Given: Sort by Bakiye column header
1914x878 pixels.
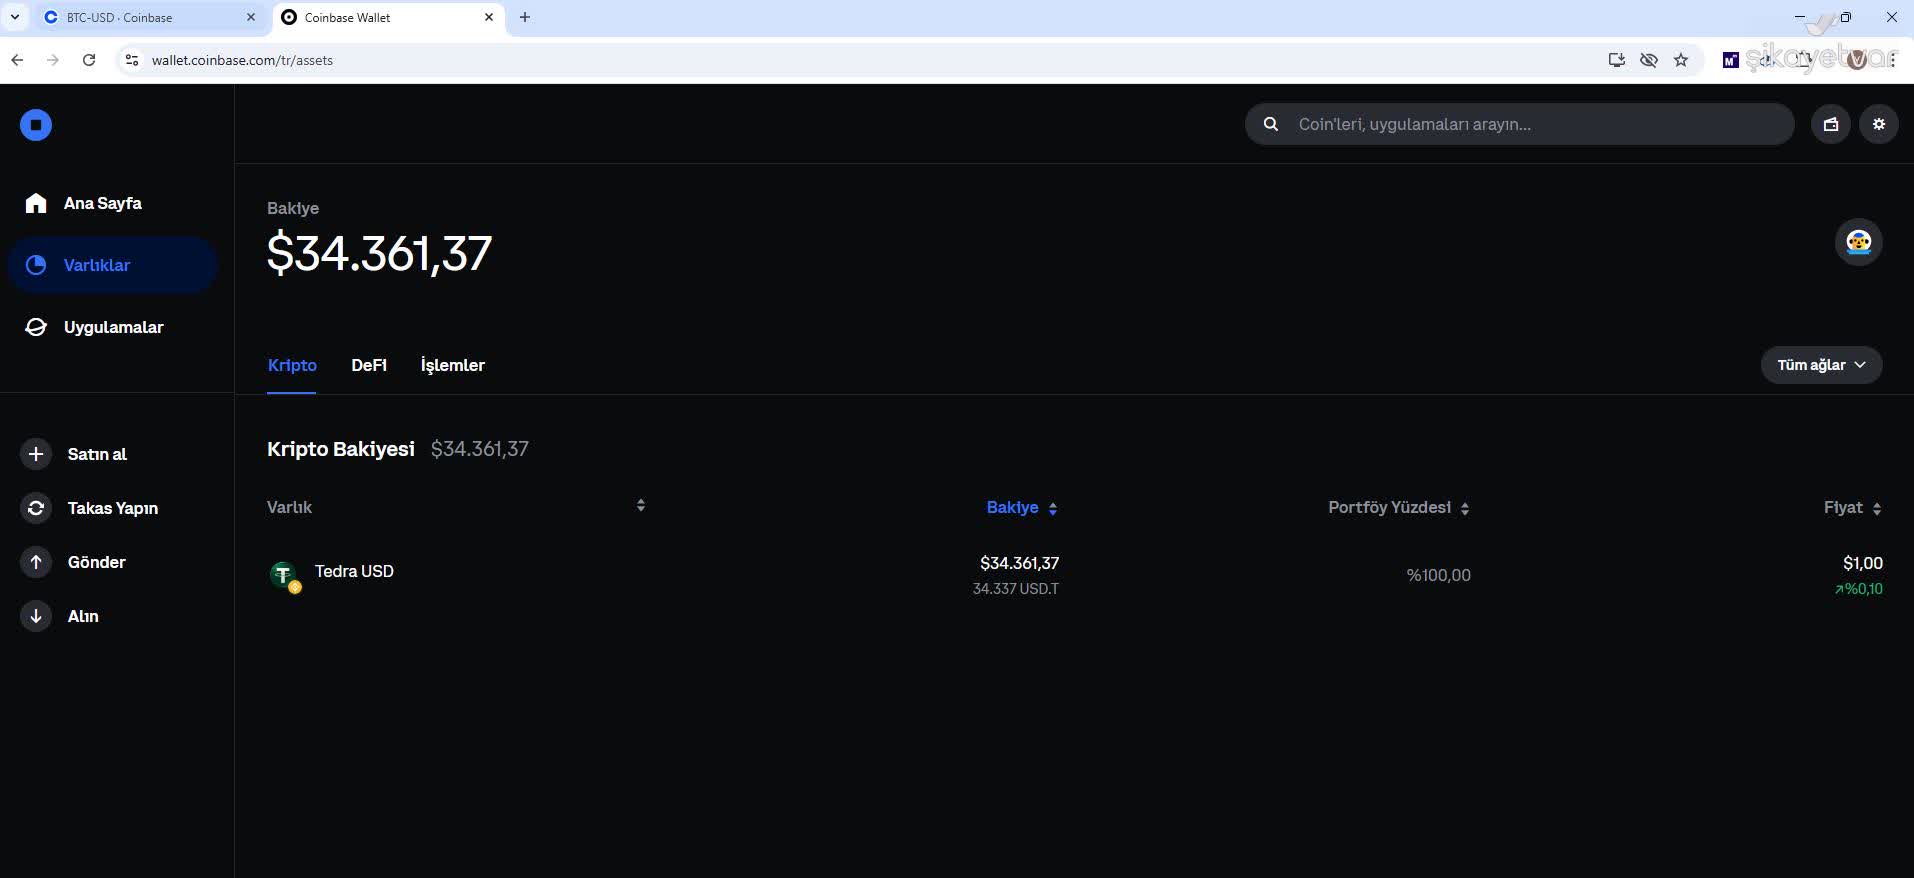Looking at the screenshot, I should tap(1021, 508).
